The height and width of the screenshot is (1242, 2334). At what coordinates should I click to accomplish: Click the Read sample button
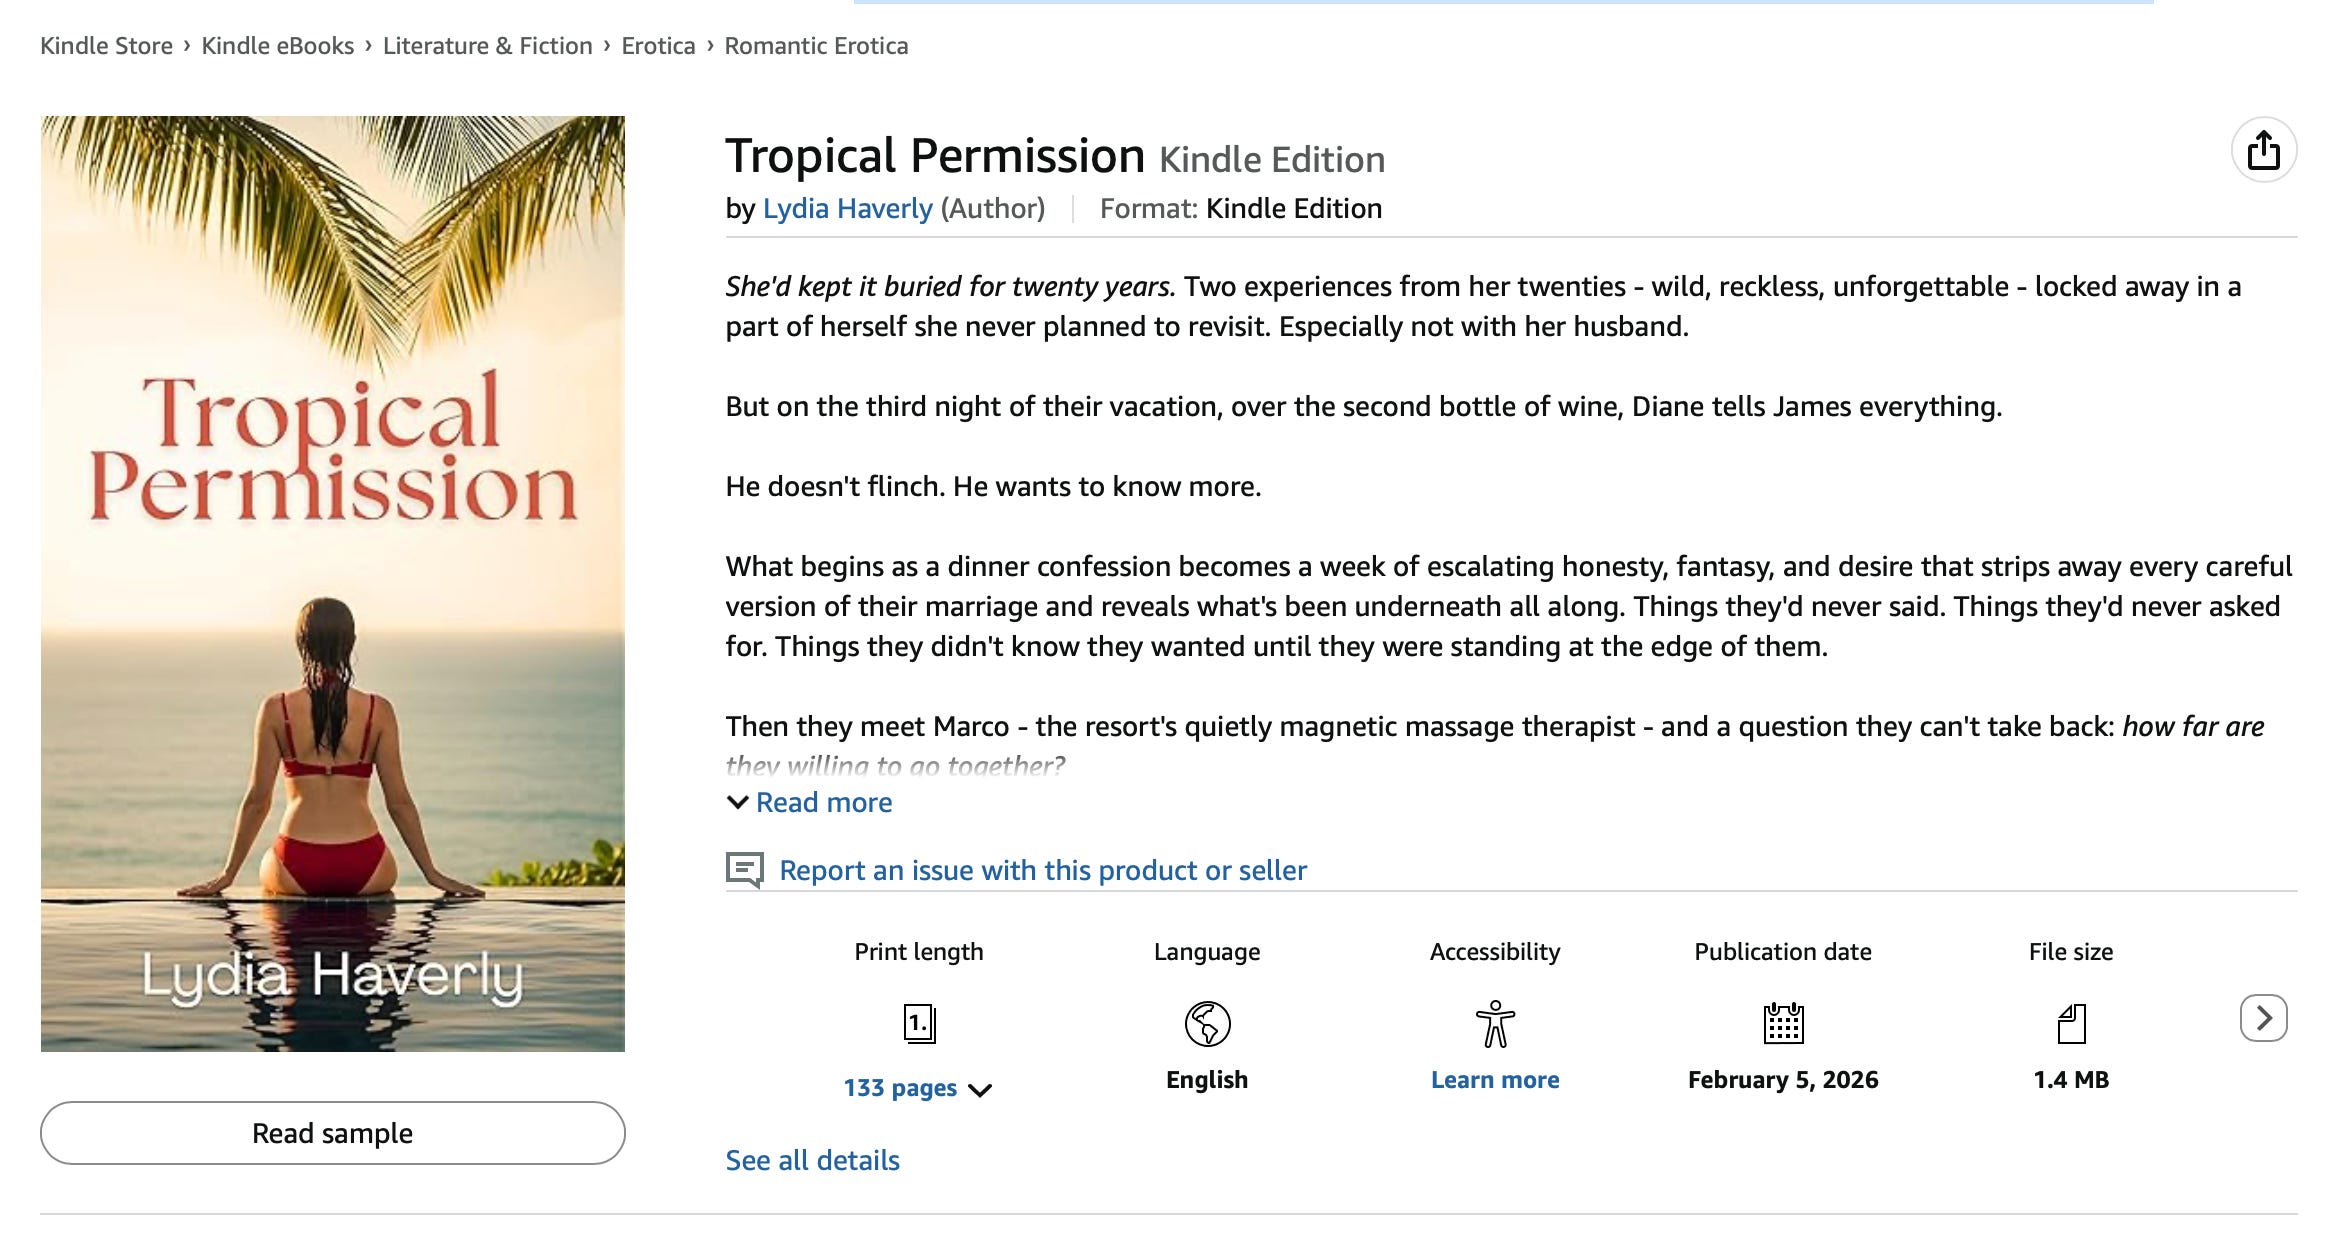coord(332,1133)
